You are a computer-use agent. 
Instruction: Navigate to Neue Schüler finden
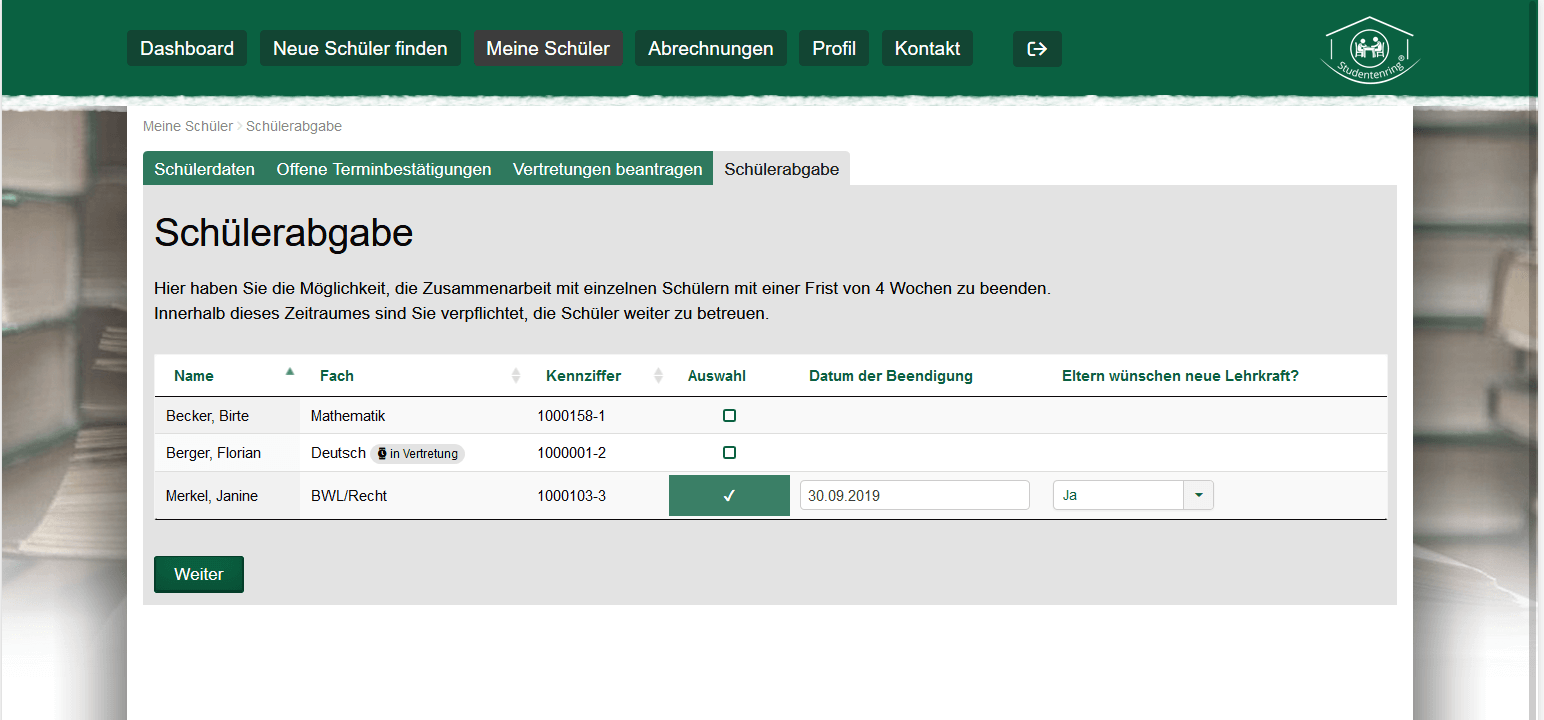pyautogui.click(x=360, y=48)
